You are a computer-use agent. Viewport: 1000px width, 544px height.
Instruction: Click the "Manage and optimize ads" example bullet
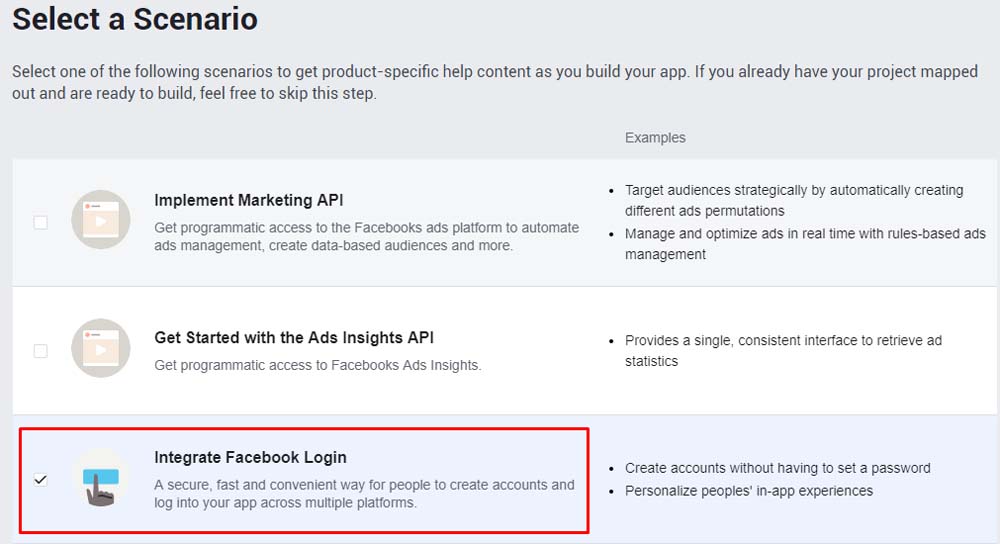[x=804, y=244]
